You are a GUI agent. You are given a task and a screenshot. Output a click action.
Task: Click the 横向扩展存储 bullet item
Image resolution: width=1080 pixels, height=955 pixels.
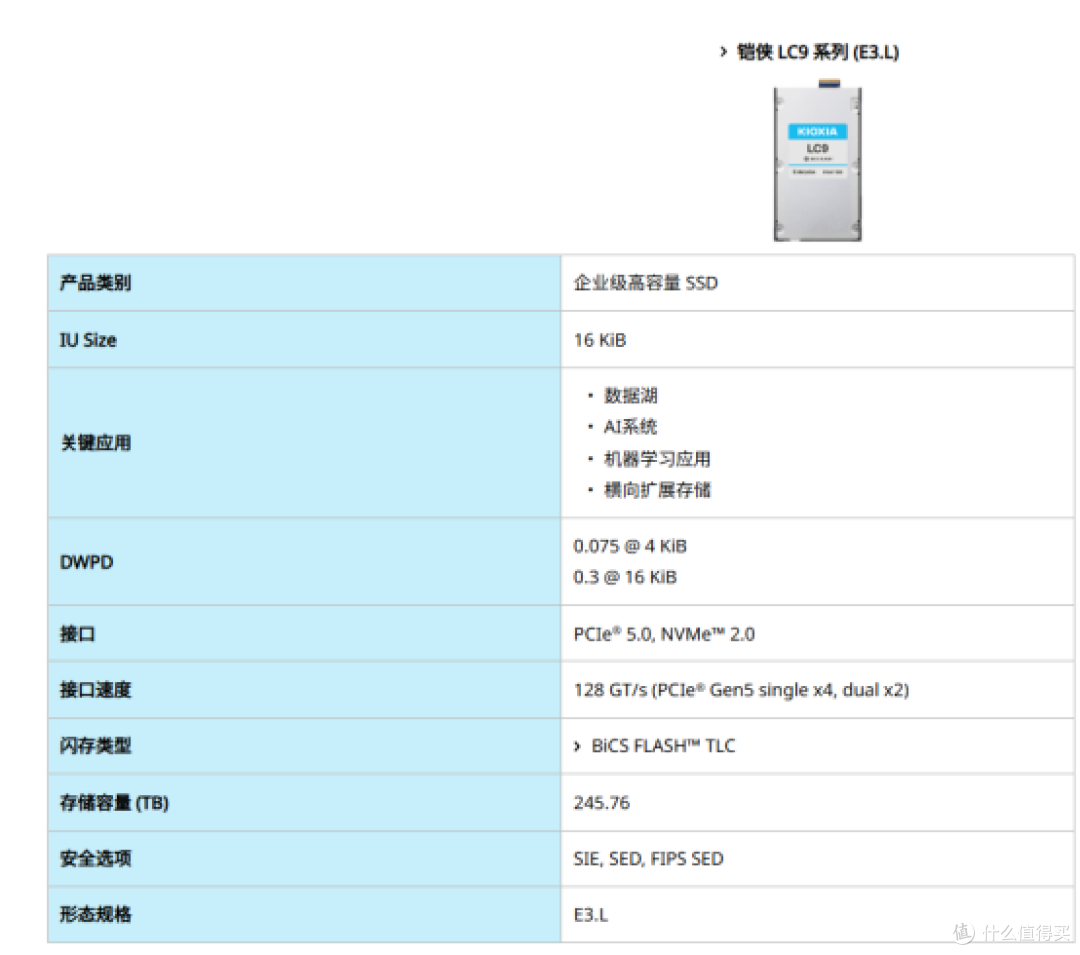pos(657,490)
